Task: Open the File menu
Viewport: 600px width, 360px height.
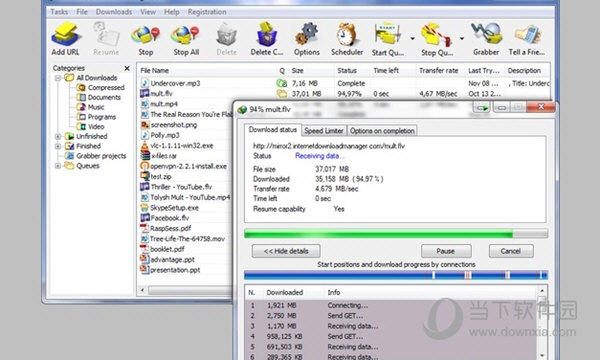Action: coord(82,12)
